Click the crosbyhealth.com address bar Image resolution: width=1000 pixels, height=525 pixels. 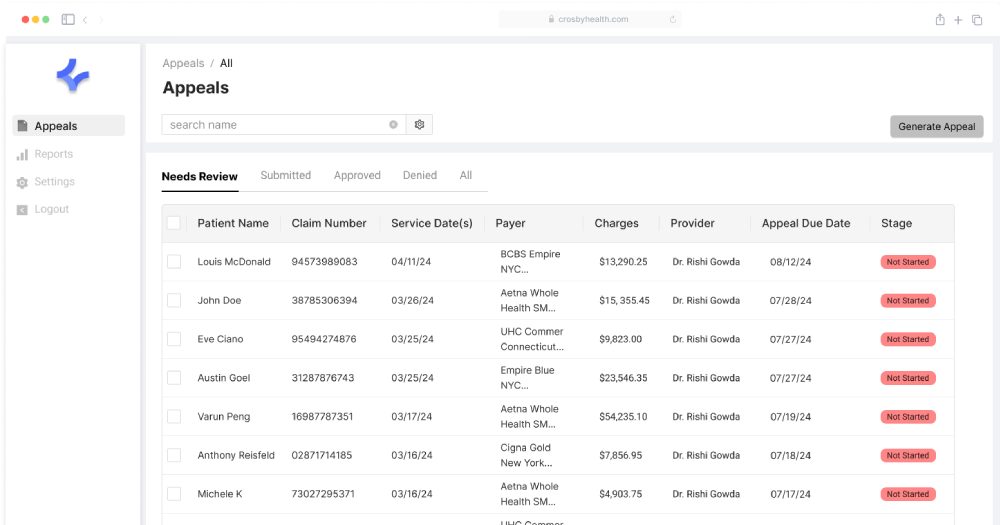590,20
